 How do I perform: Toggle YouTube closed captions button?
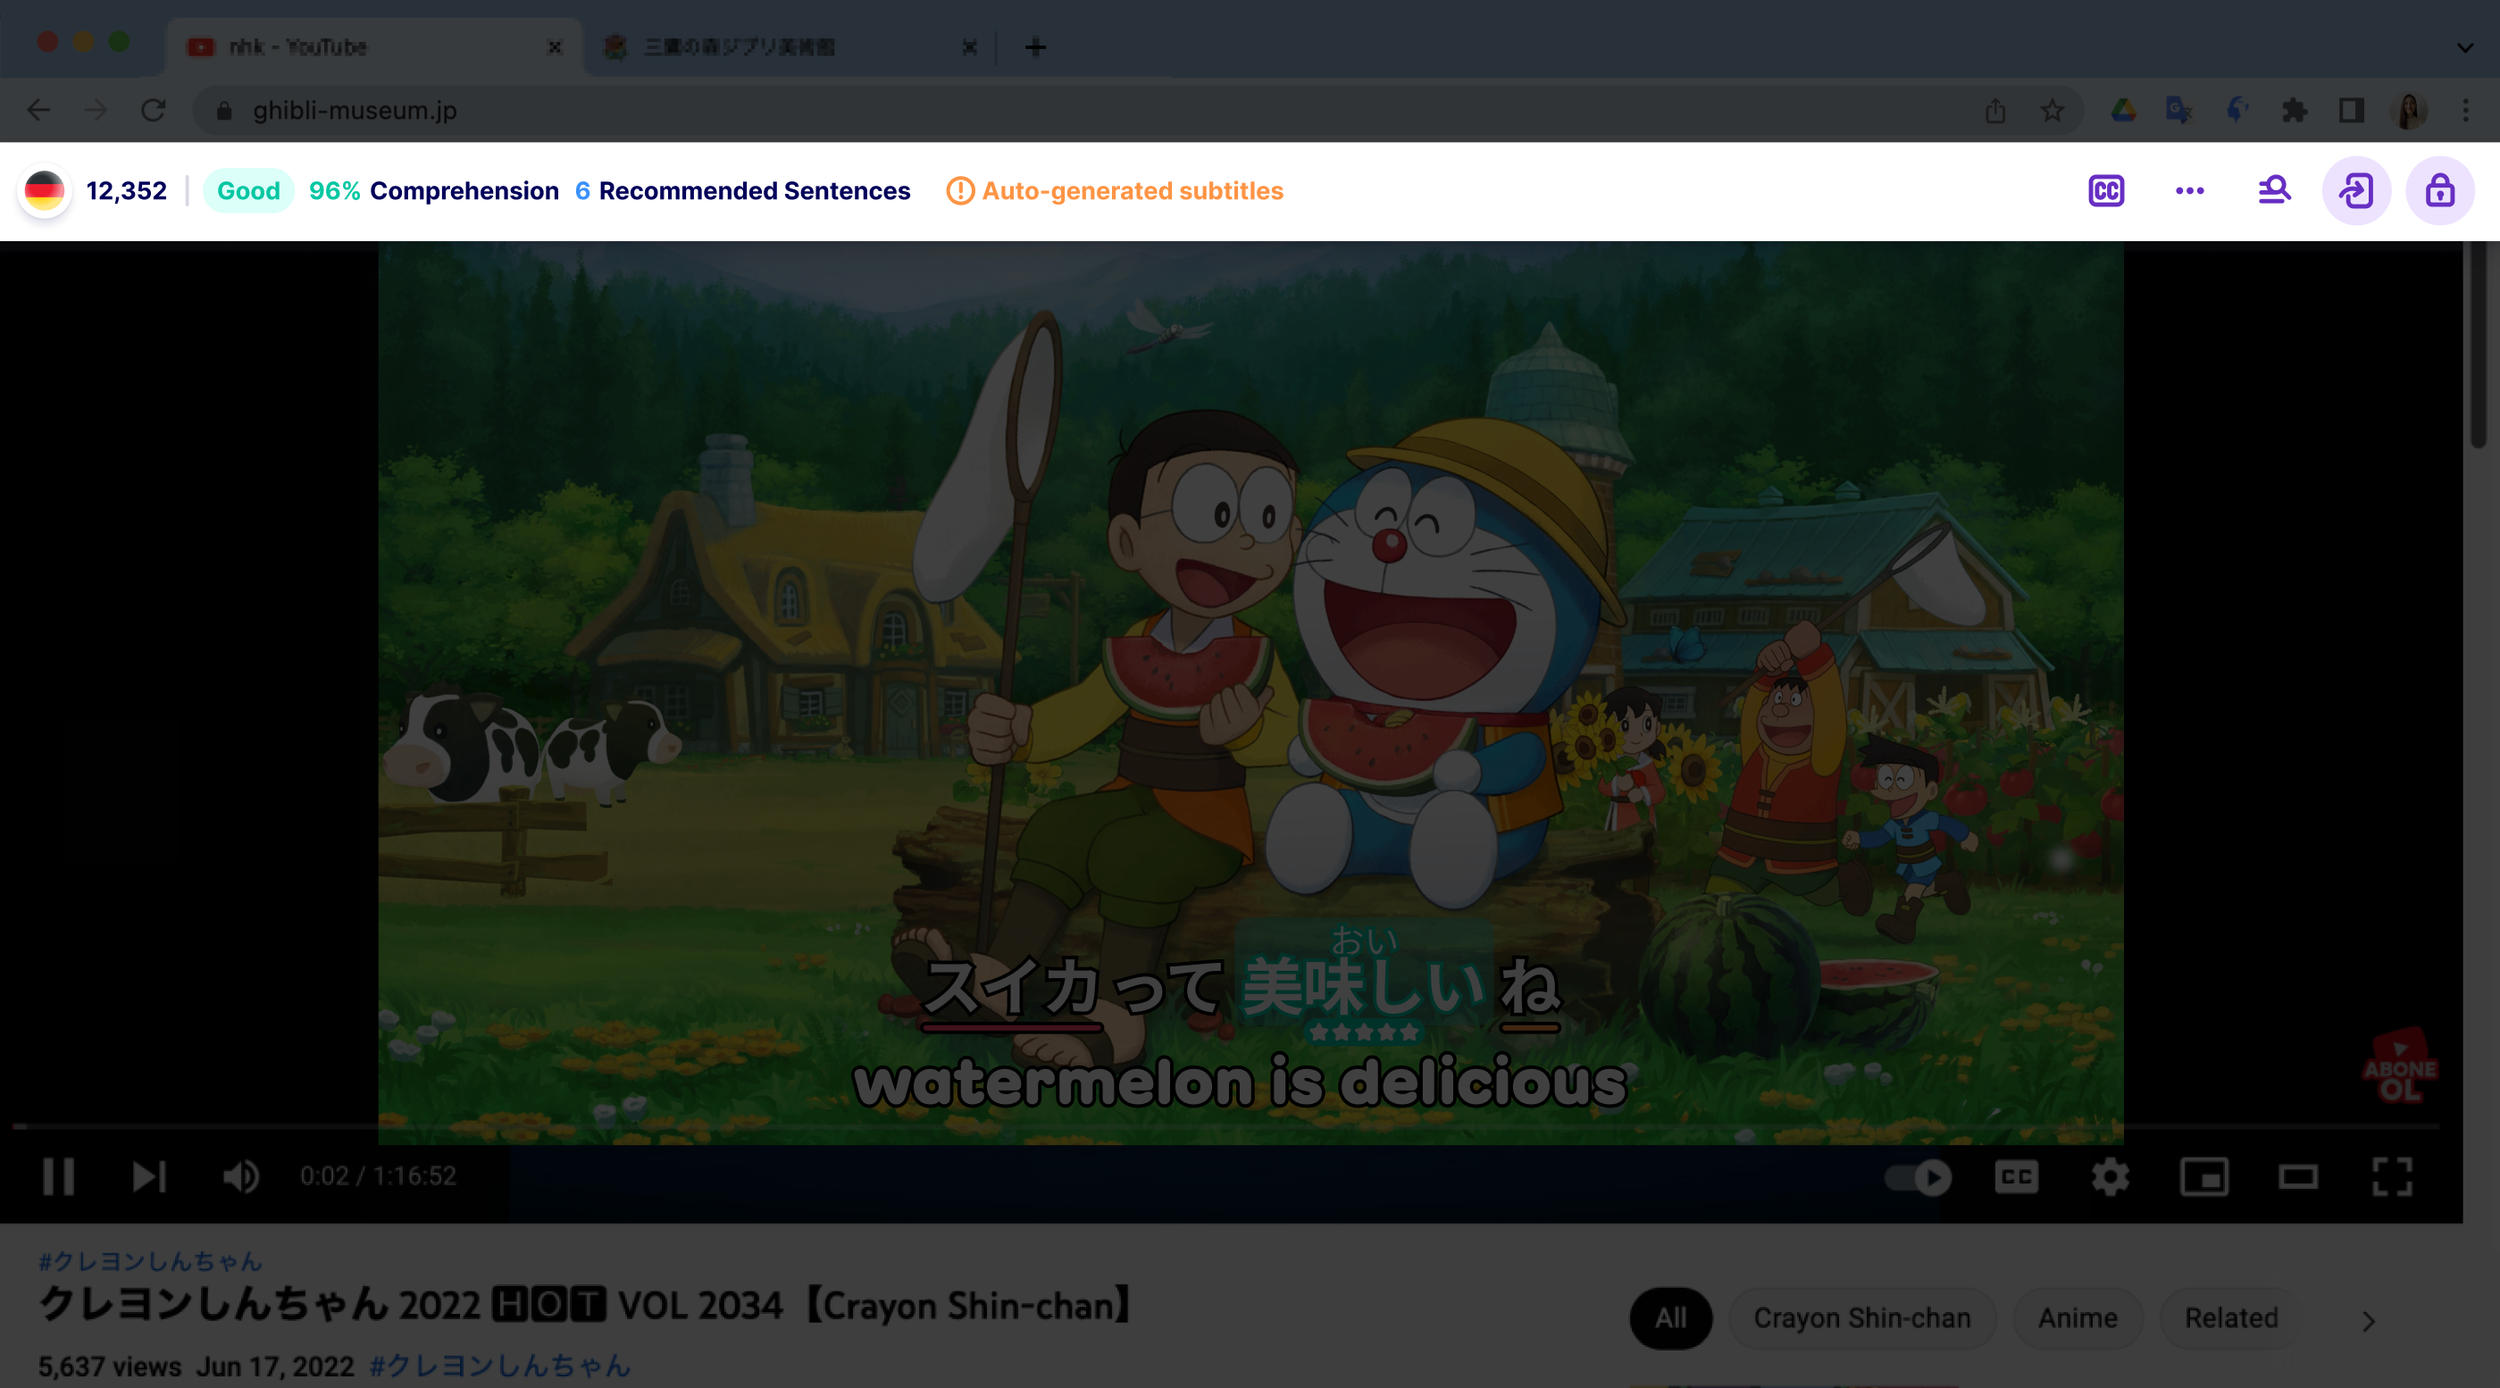coord(2015,1177)
